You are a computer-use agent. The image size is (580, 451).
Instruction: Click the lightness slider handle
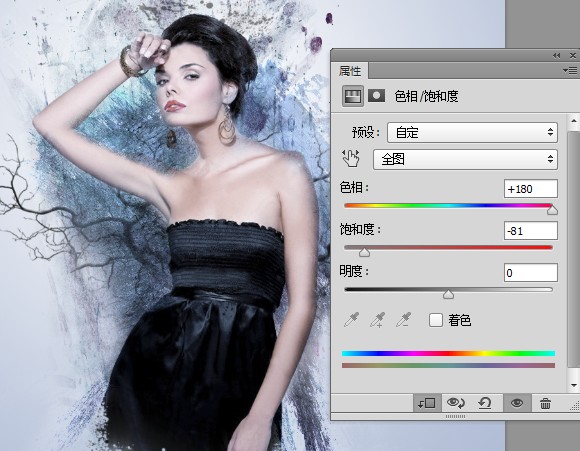448,294
